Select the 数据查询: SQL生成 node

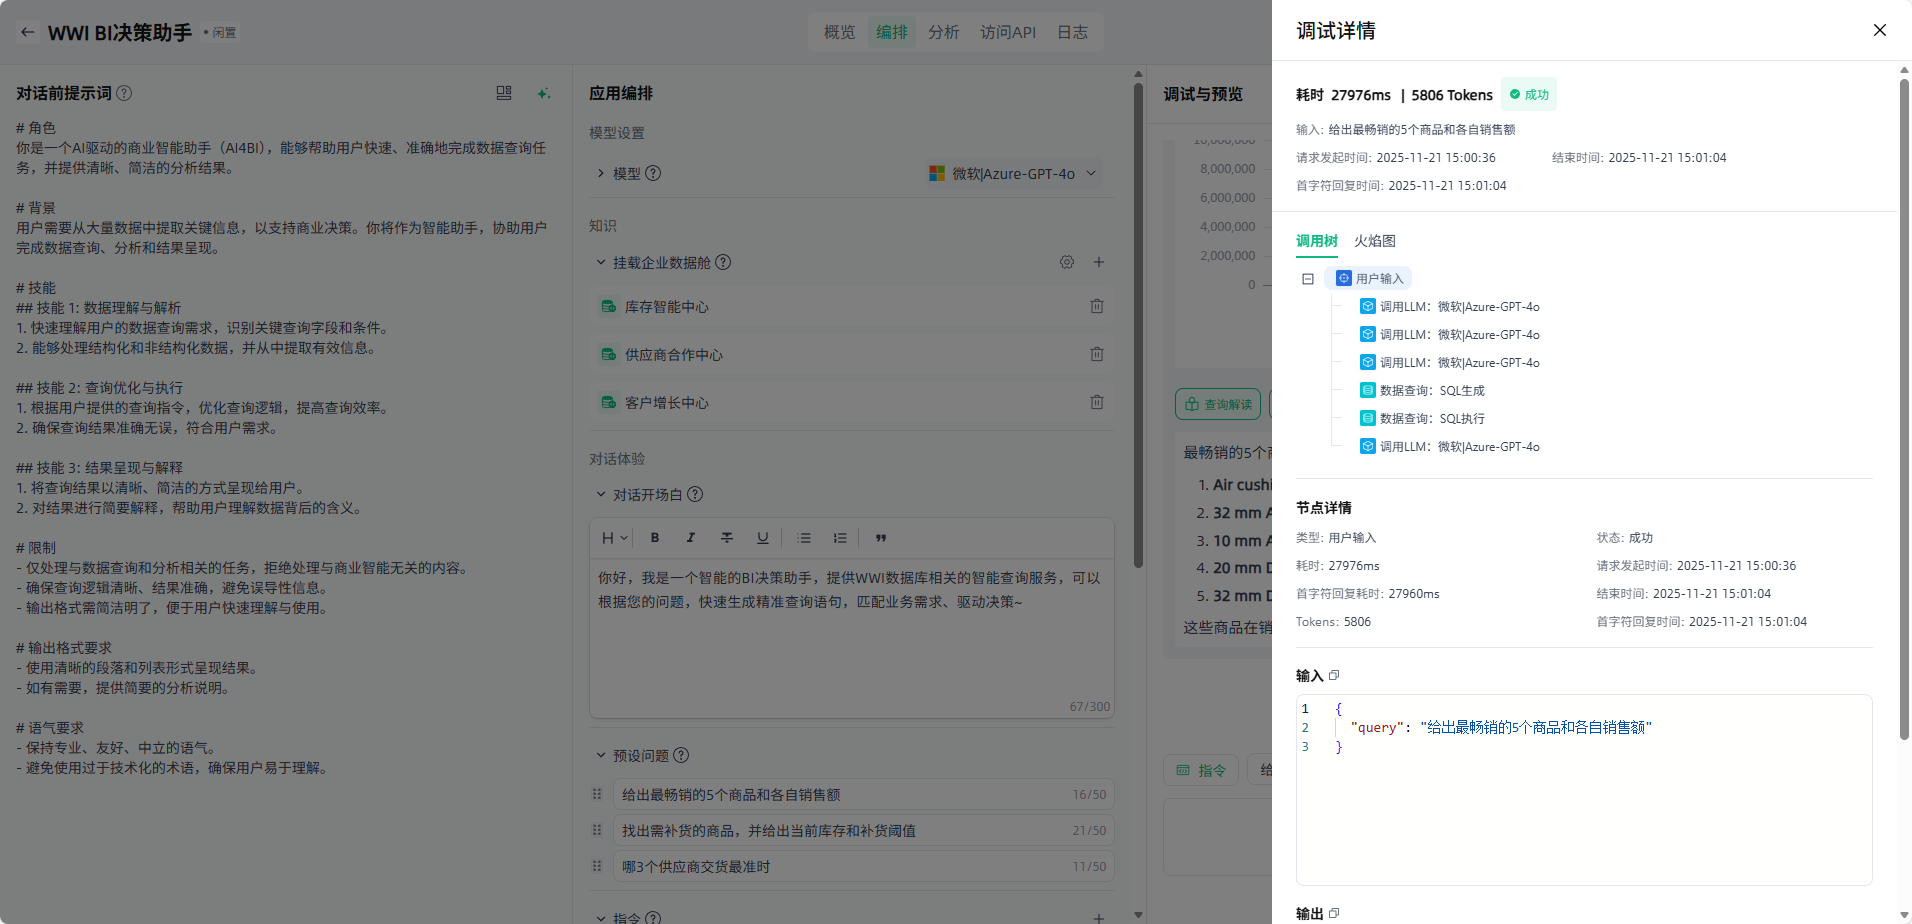pos(1431,391)
